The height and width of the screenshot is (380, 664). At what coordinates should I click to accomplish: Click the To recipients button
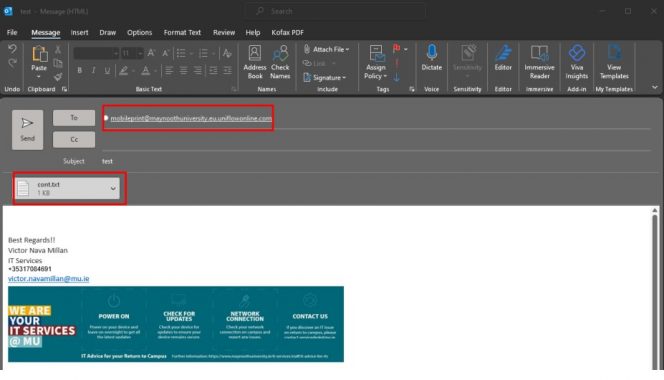tap(74, 118)
